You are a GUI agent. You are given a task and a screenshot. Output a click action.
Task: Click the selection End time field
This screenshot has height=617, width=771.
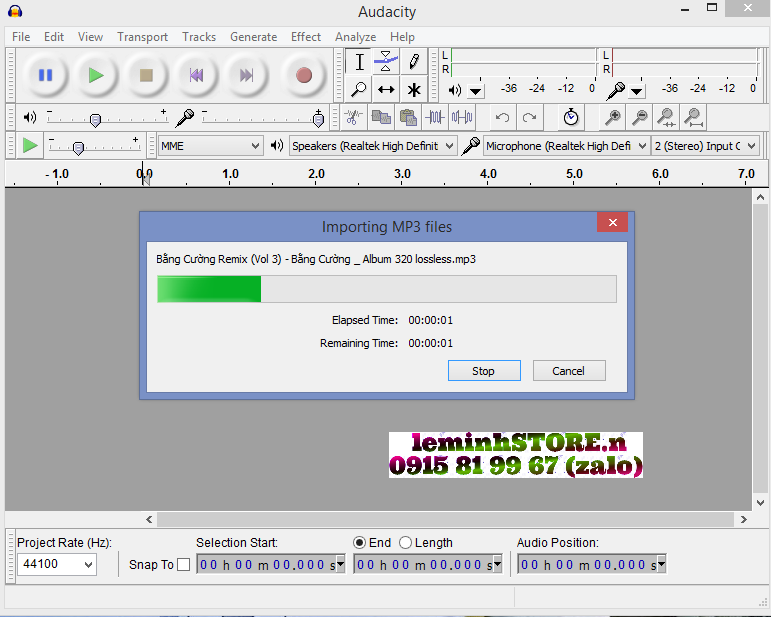423,564
